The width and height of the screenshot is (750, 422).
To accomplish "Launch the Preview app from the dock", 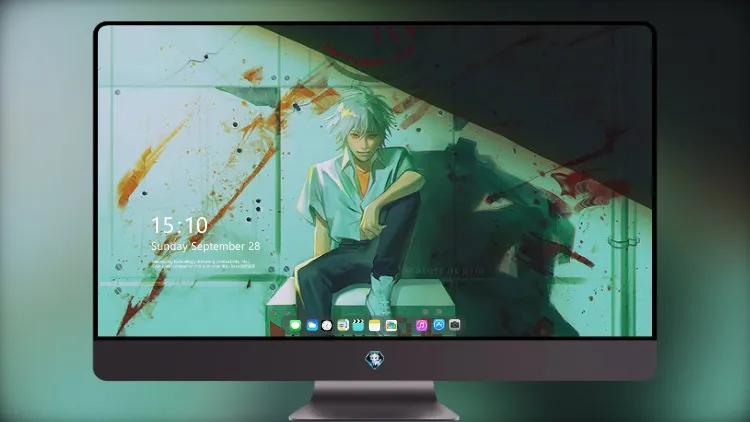I will pyautogui.click(x=342, y=325).
